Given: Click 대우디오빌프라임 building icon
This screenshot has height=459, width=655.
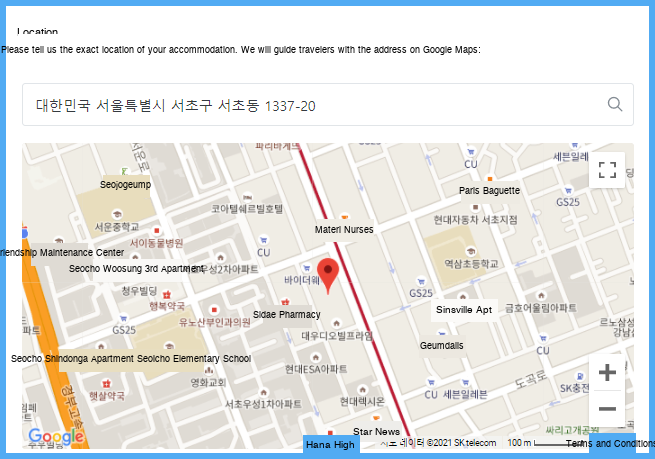Looking at the screenshot, I should (x=336, y=323).
